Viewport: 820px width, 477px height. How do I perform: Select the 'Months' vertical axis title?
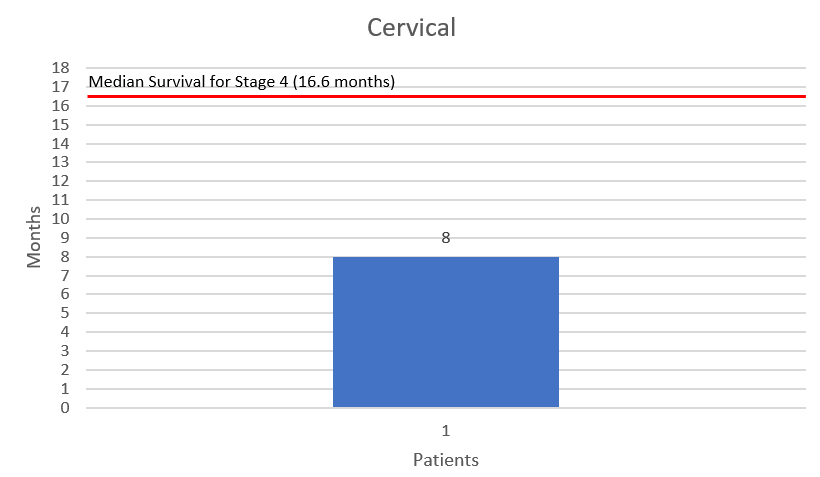coord(35,237)
